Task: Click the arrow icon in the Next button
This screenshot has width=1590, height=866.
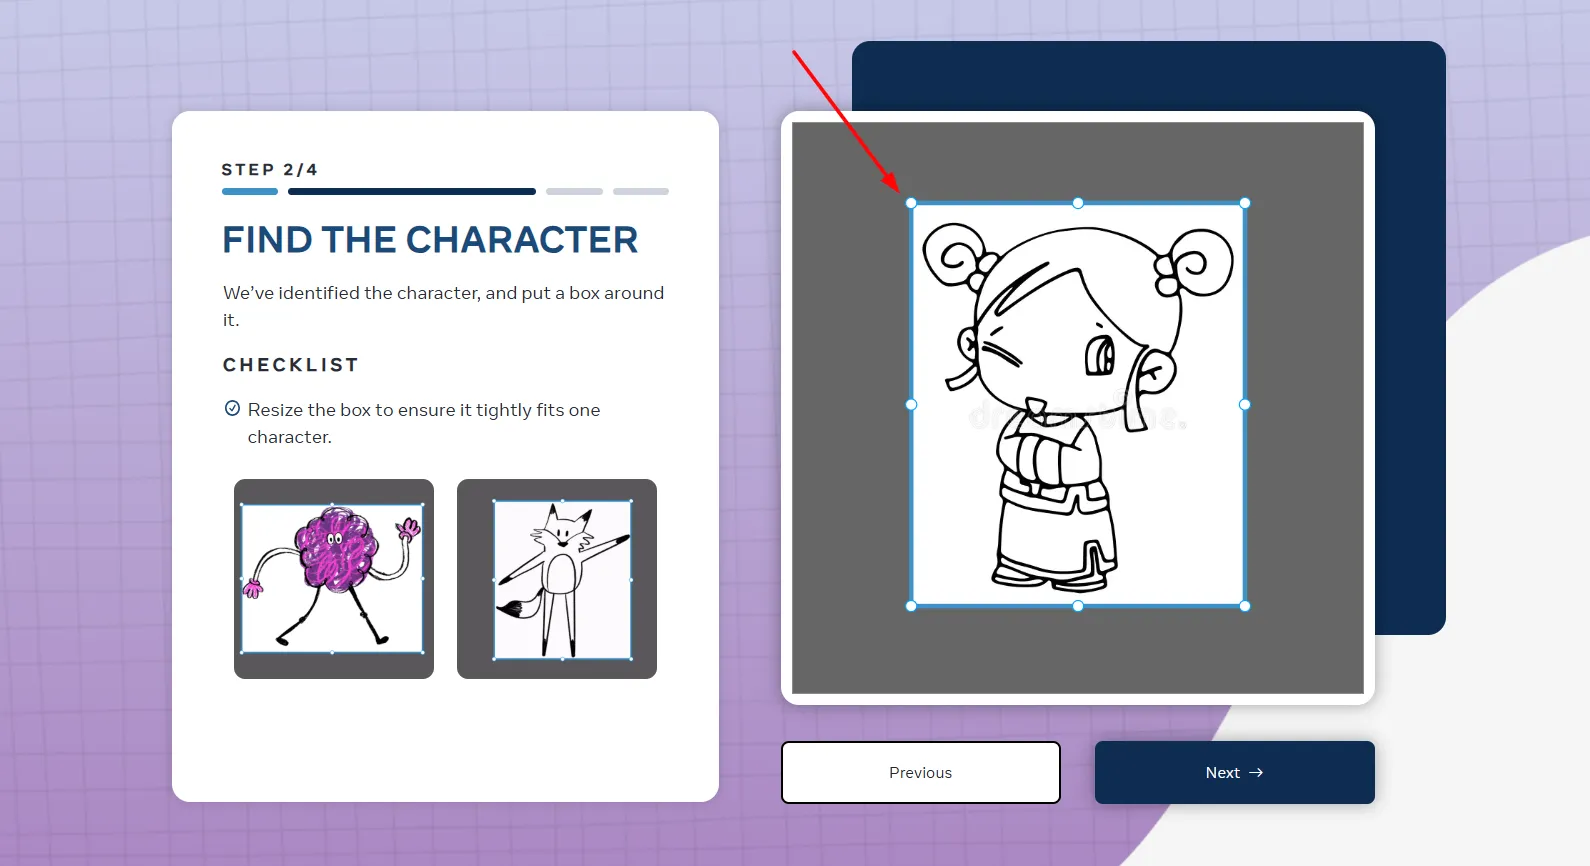Action: coord(1256,772)
